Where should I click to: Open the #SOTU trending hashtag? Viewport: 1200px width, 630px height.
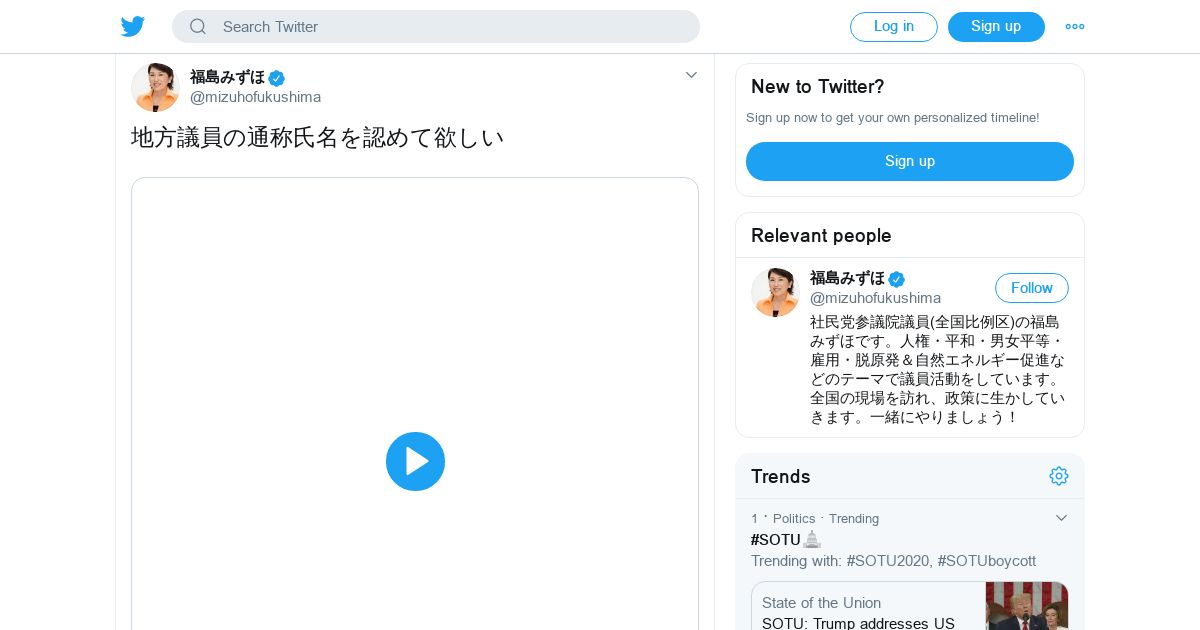[776, 540]
